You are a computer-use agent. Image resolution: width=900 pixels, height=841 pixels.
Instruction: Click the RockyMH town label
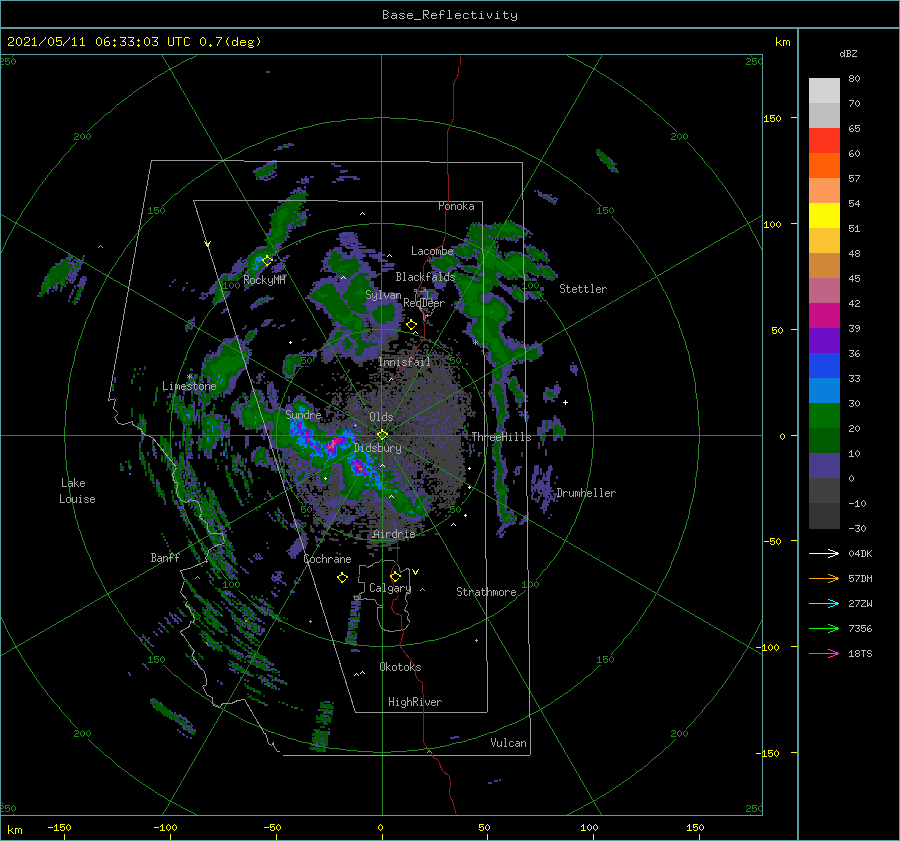(264, 280)
